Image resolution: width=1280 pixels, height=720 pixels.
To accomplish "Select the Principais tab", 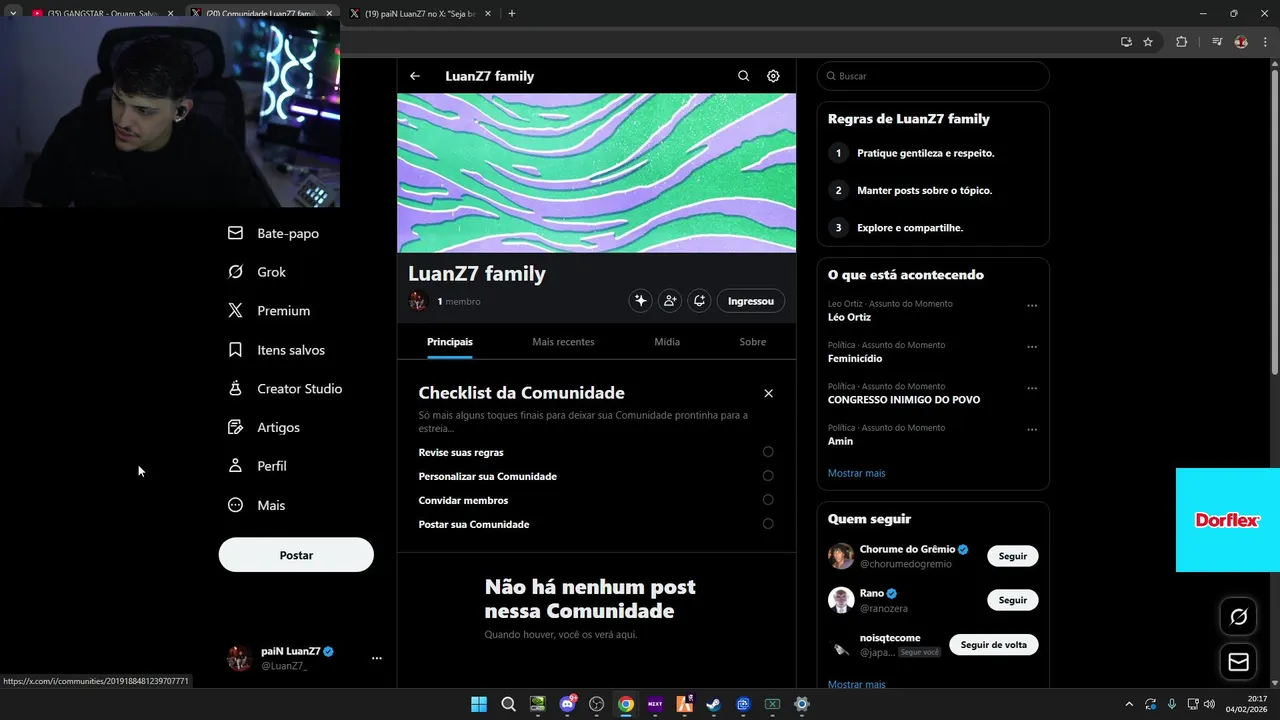I will point(450,342).
